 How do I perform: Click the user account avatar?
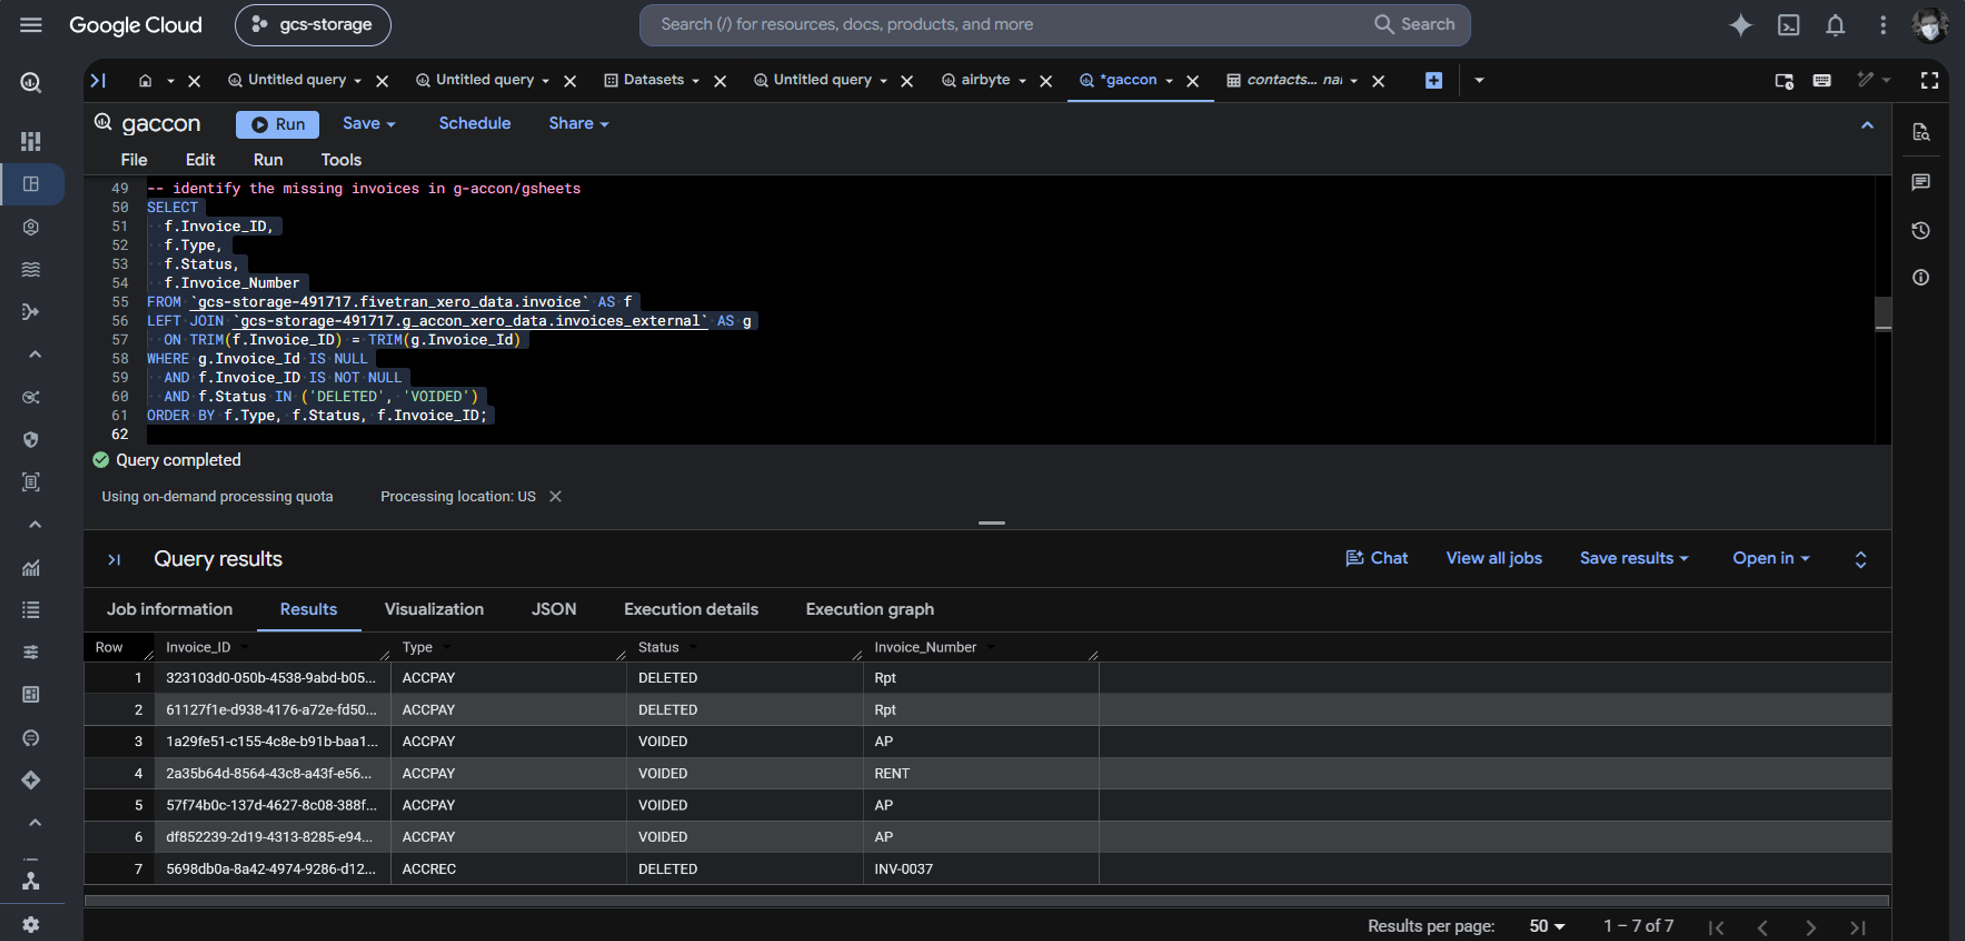1930,25
